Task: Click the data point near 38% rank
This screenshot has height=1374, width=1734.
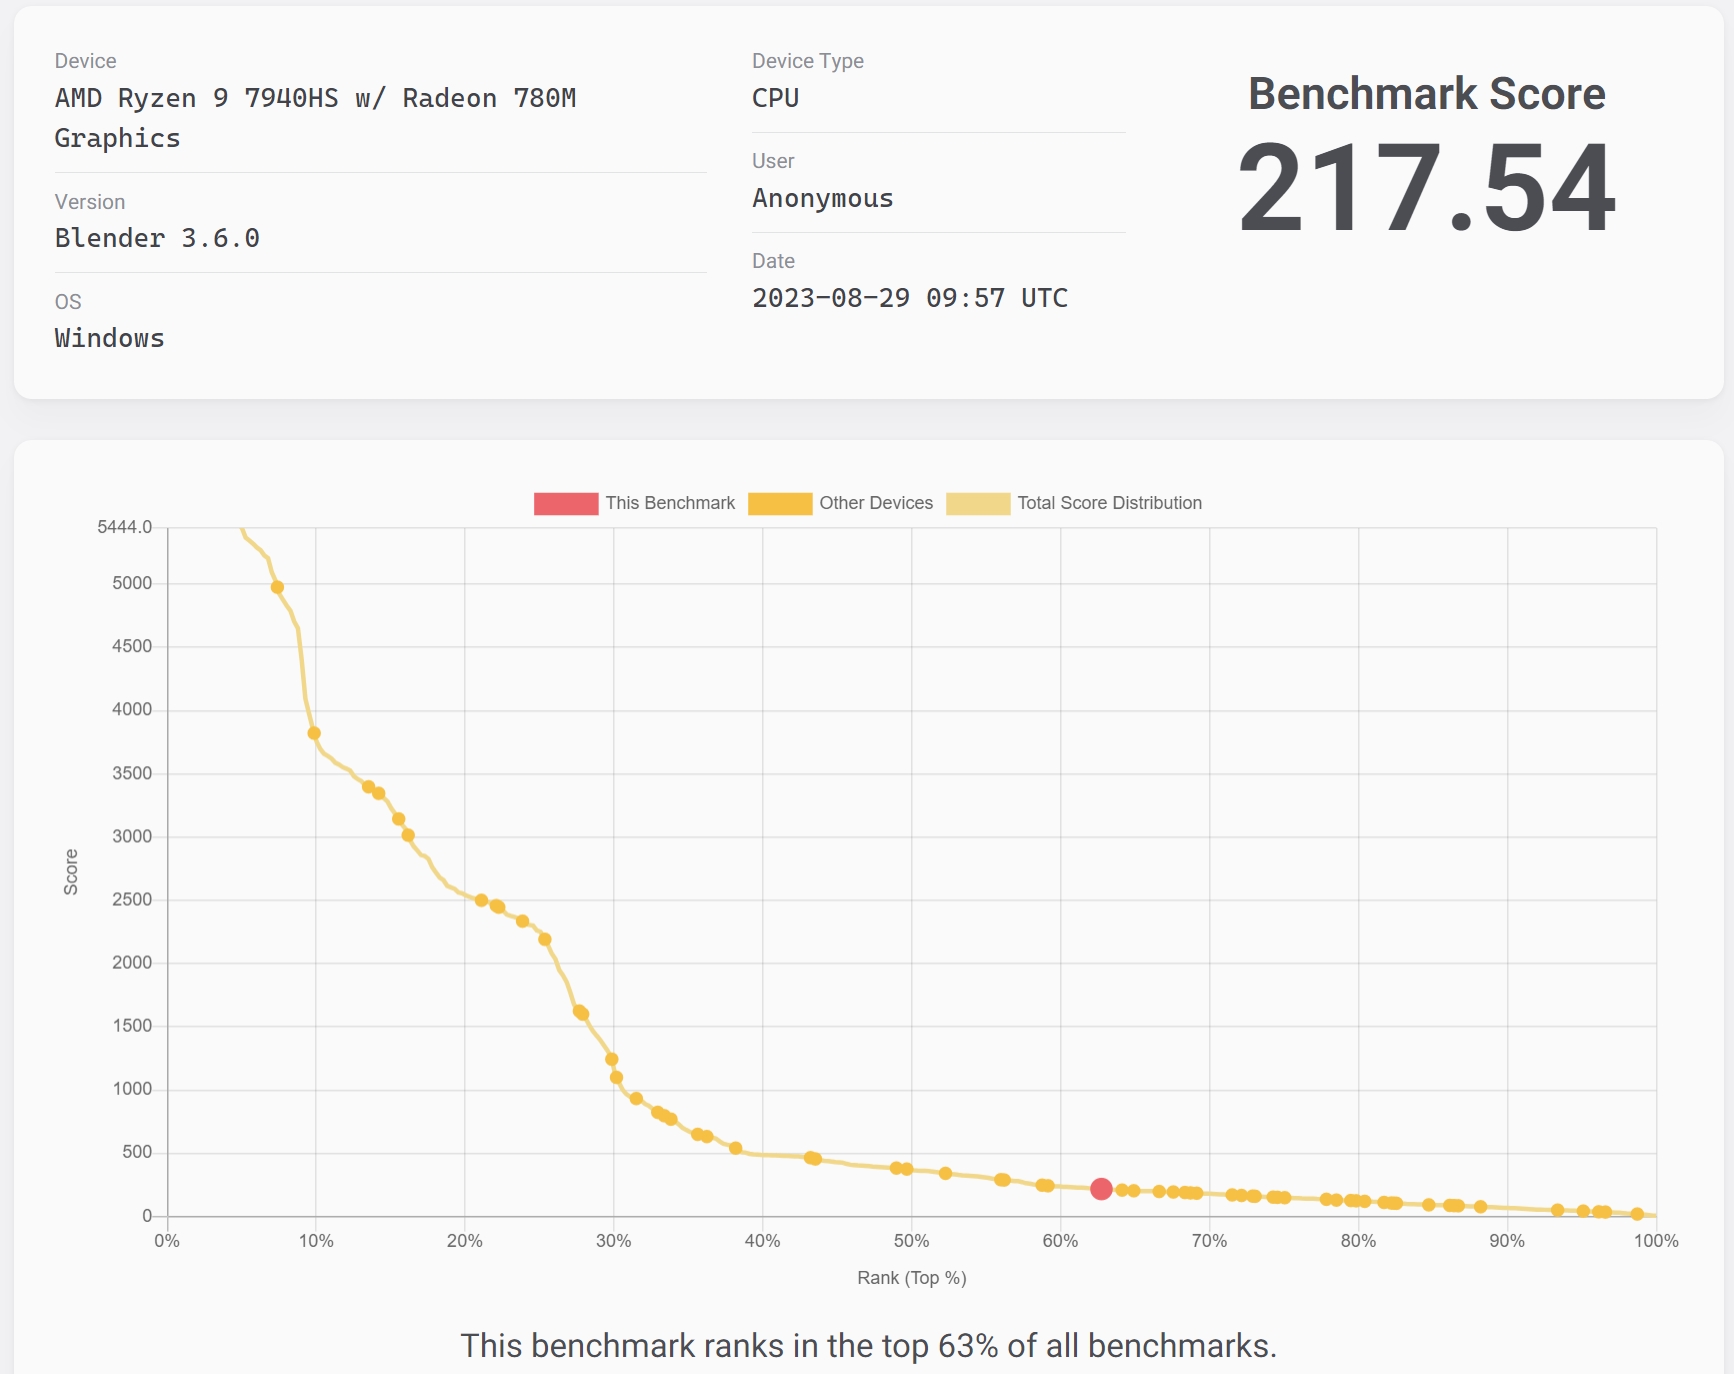Action: click(x=736, y=1148)
